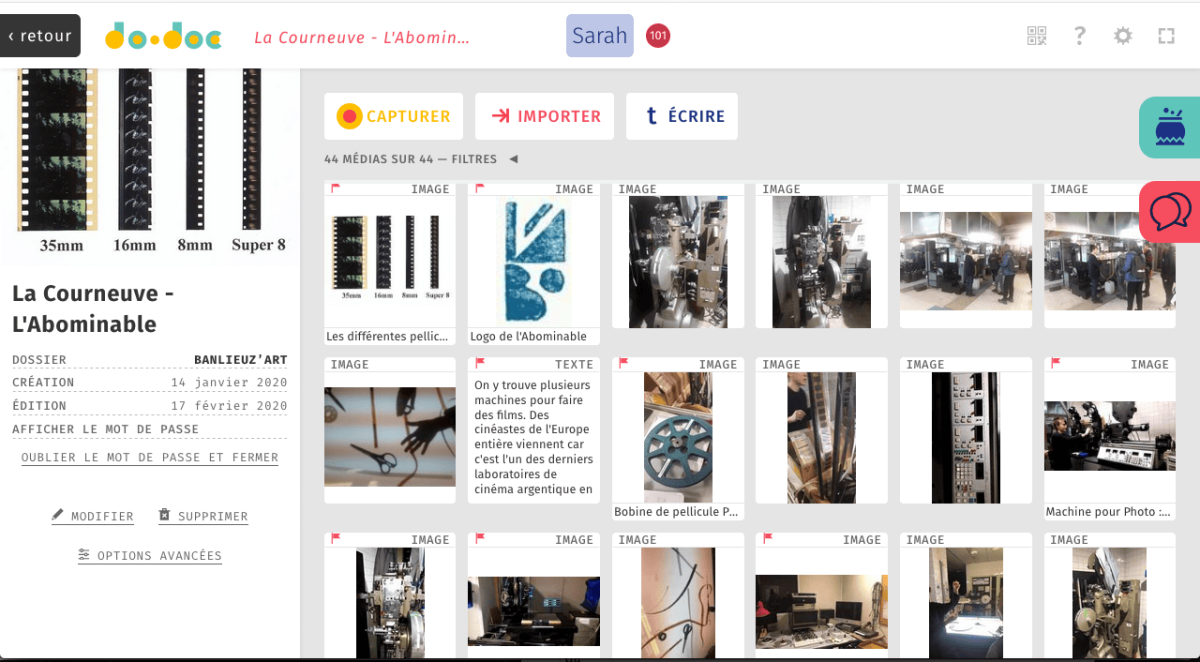Click AFFICHER LE MOT DE PASSE

tap(105, 429)
